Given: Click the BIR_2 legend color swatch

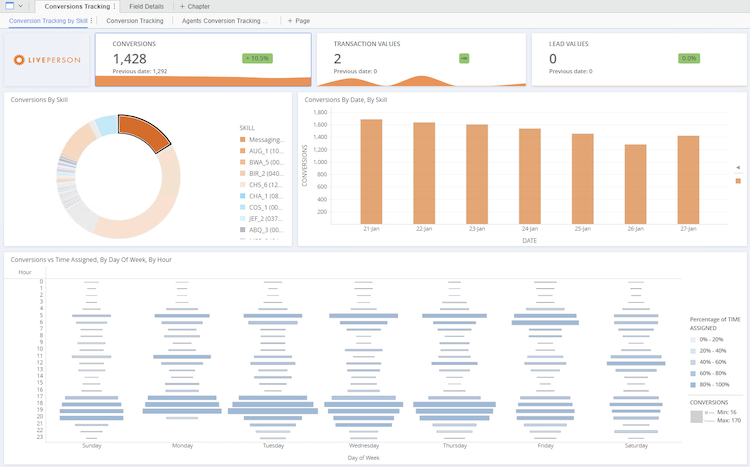Looking at the screenshot, I should 243,173.
